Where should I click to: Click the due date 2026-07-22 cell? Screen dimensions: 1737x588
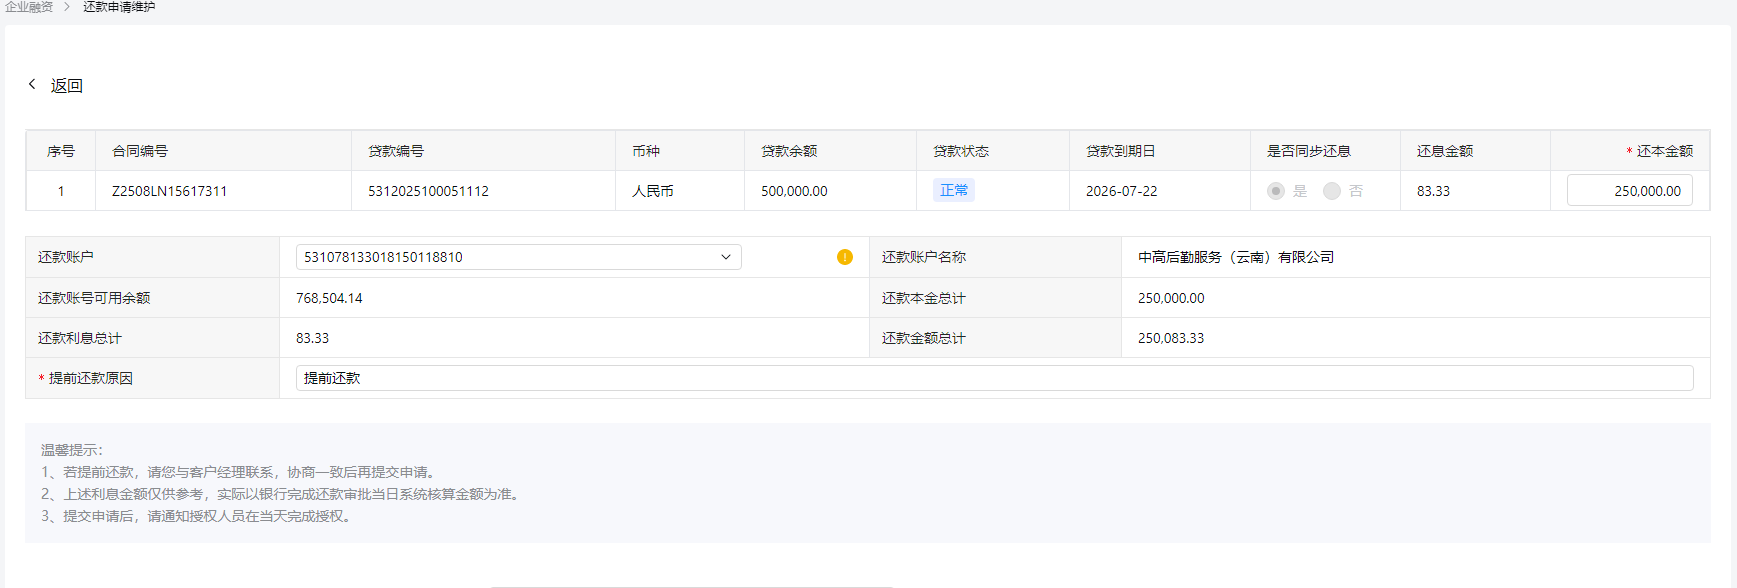click(1122, 191)
